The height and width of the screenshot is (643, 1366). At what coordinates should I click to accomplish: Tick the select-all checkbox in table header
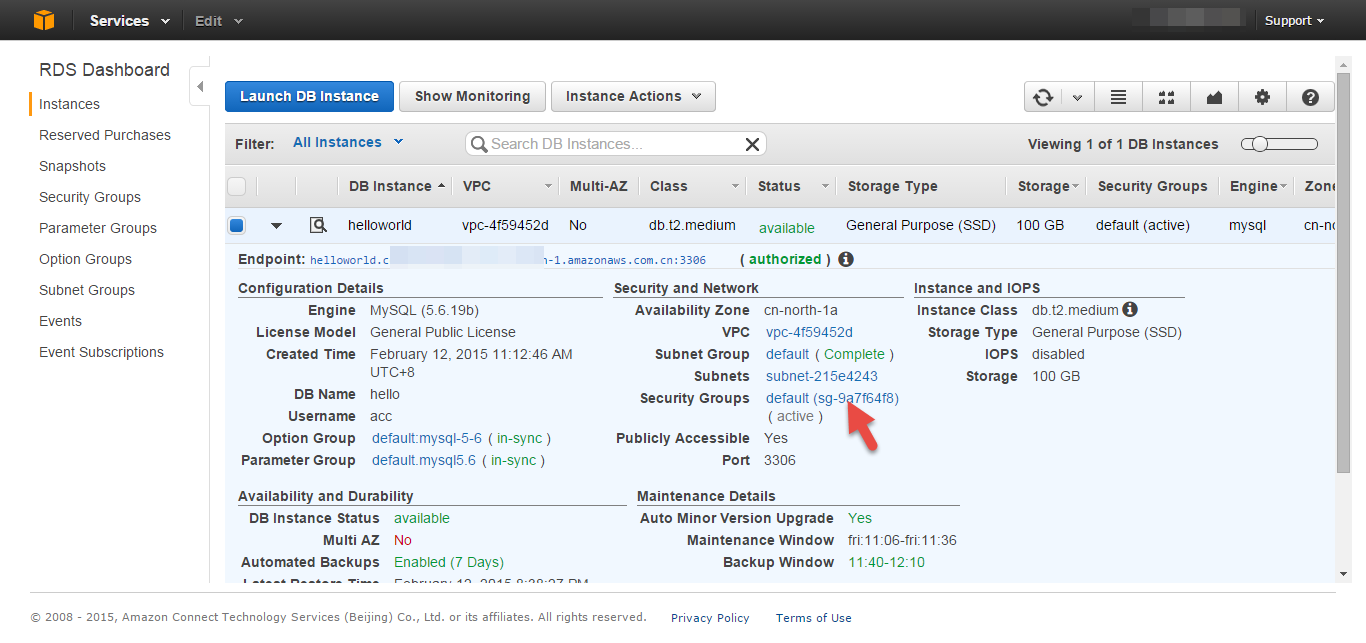(x=237, y=186)
